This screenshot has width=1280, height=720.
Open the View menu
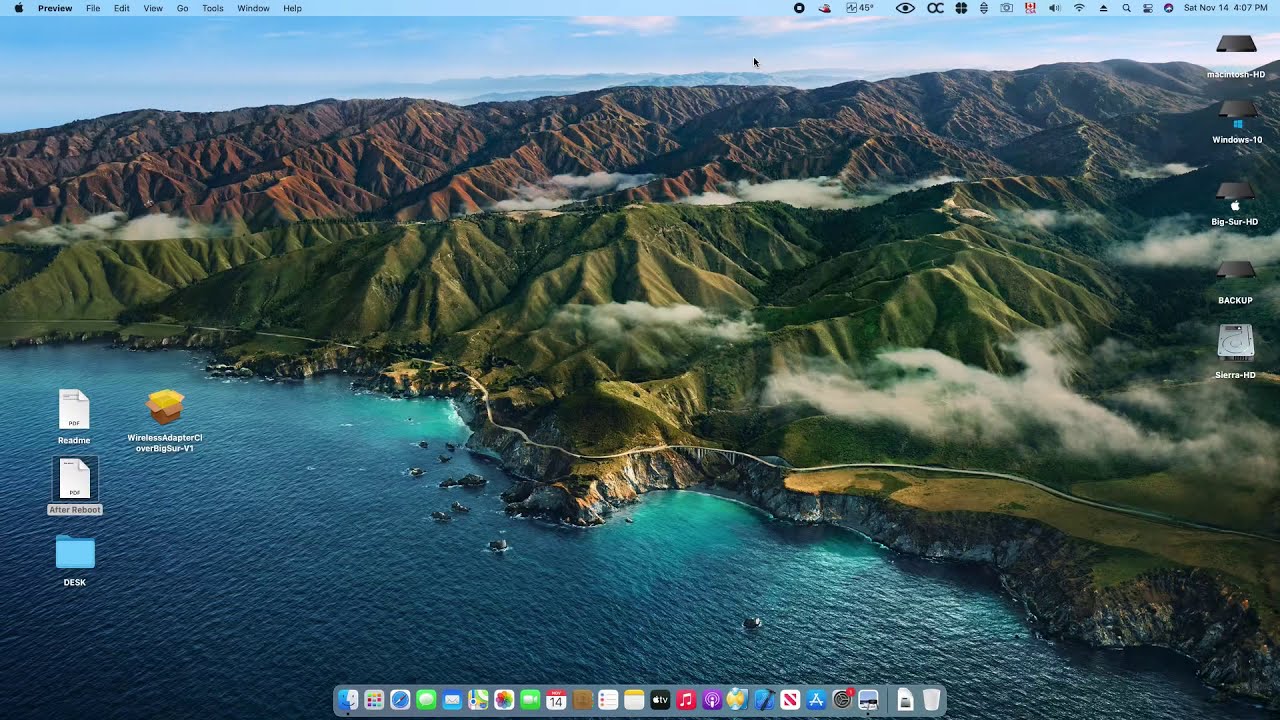coord(153,8)
